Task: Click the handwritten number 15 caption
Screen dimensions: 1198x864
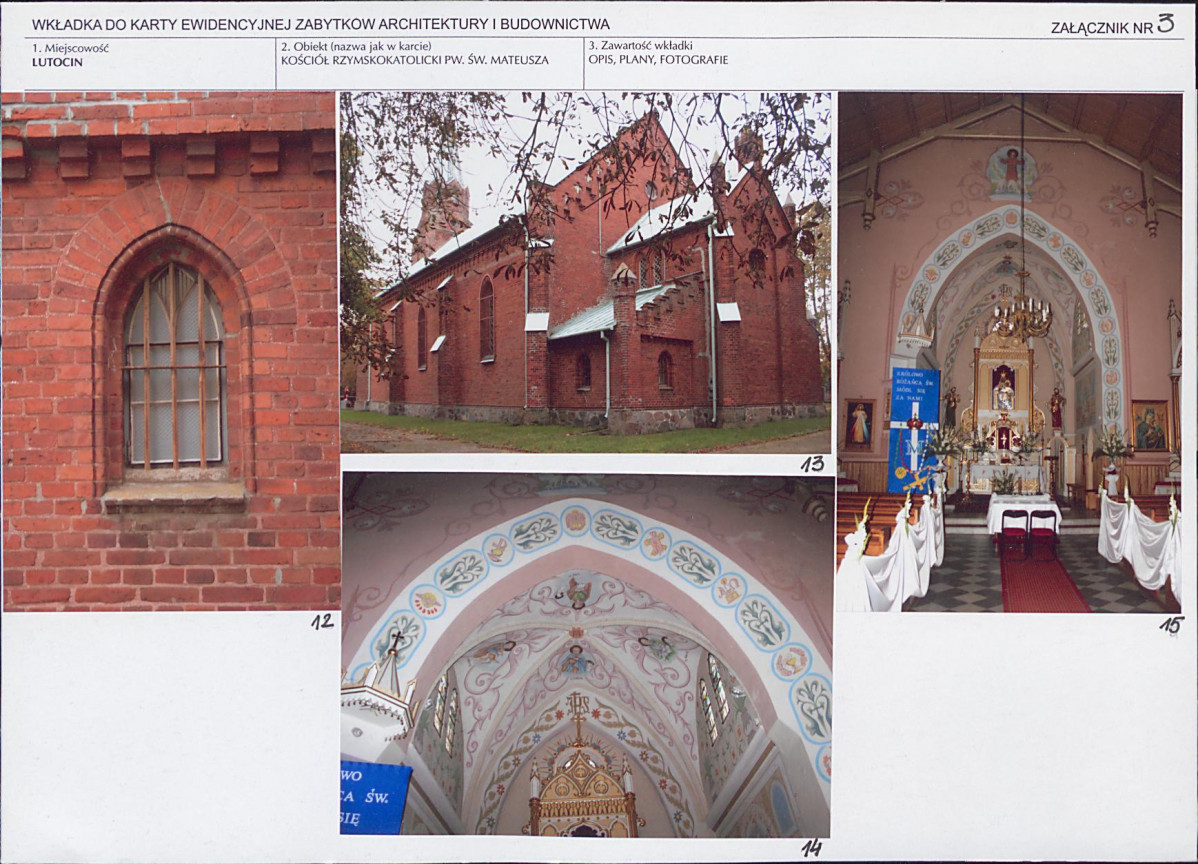Action: (1170, 626)
